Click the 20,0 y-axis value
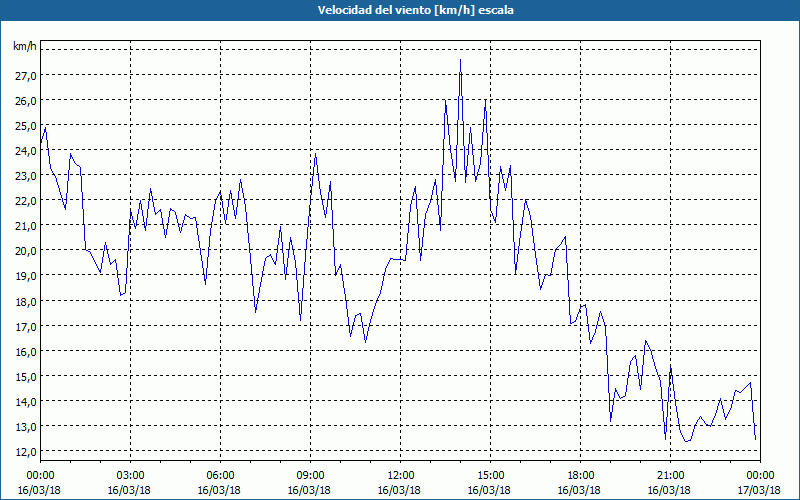The height and width of the screenshot is (500, 800). (x=26, y=251)
